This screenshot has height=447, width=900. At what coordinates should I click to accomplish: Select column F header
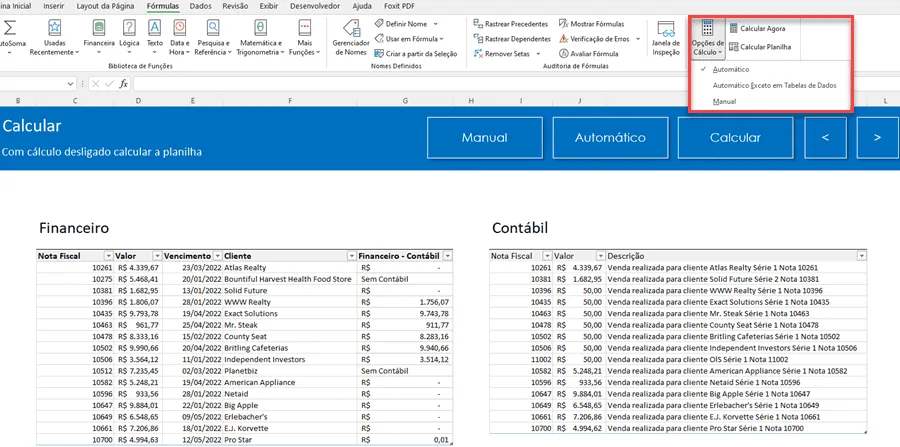coord(290,101)
